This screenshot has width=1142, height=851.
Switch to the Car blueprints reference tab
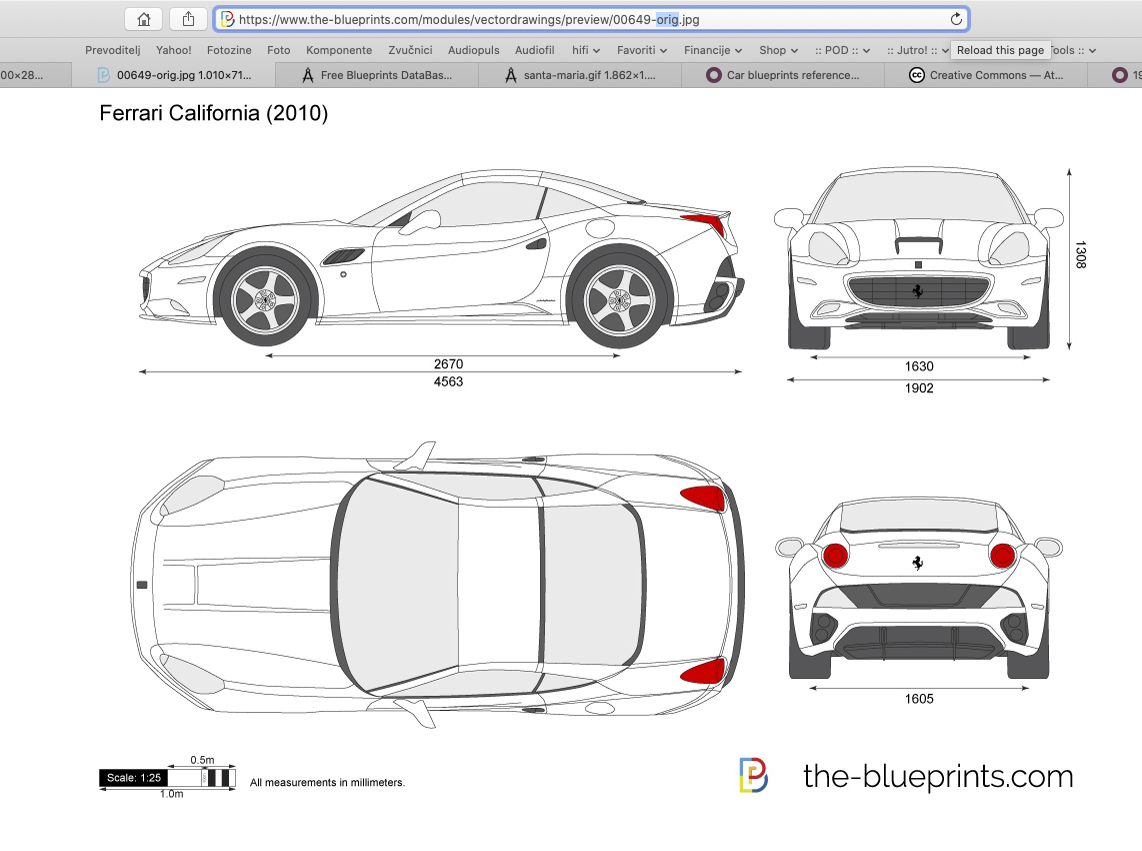(783, 75)
